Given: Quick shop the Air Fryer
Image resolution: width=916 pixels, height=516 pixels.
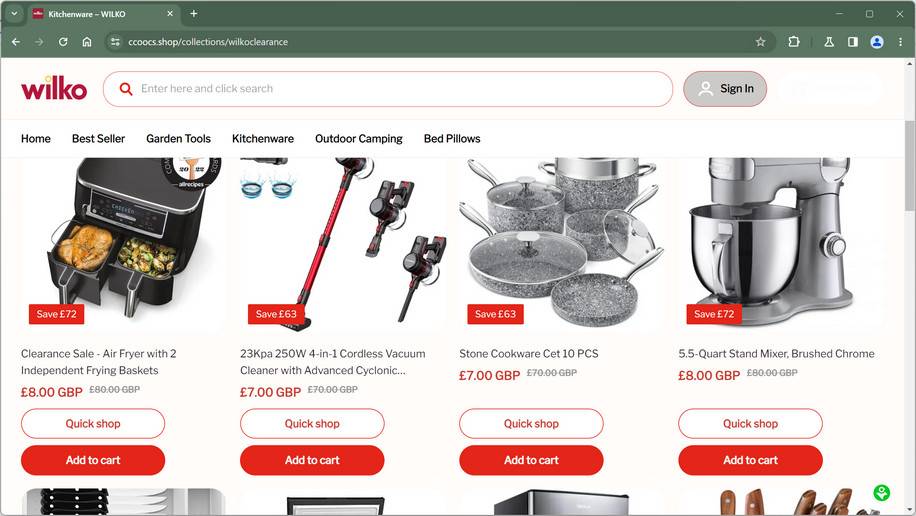Looking at the screenshot, I should click(x=93, y=424).
